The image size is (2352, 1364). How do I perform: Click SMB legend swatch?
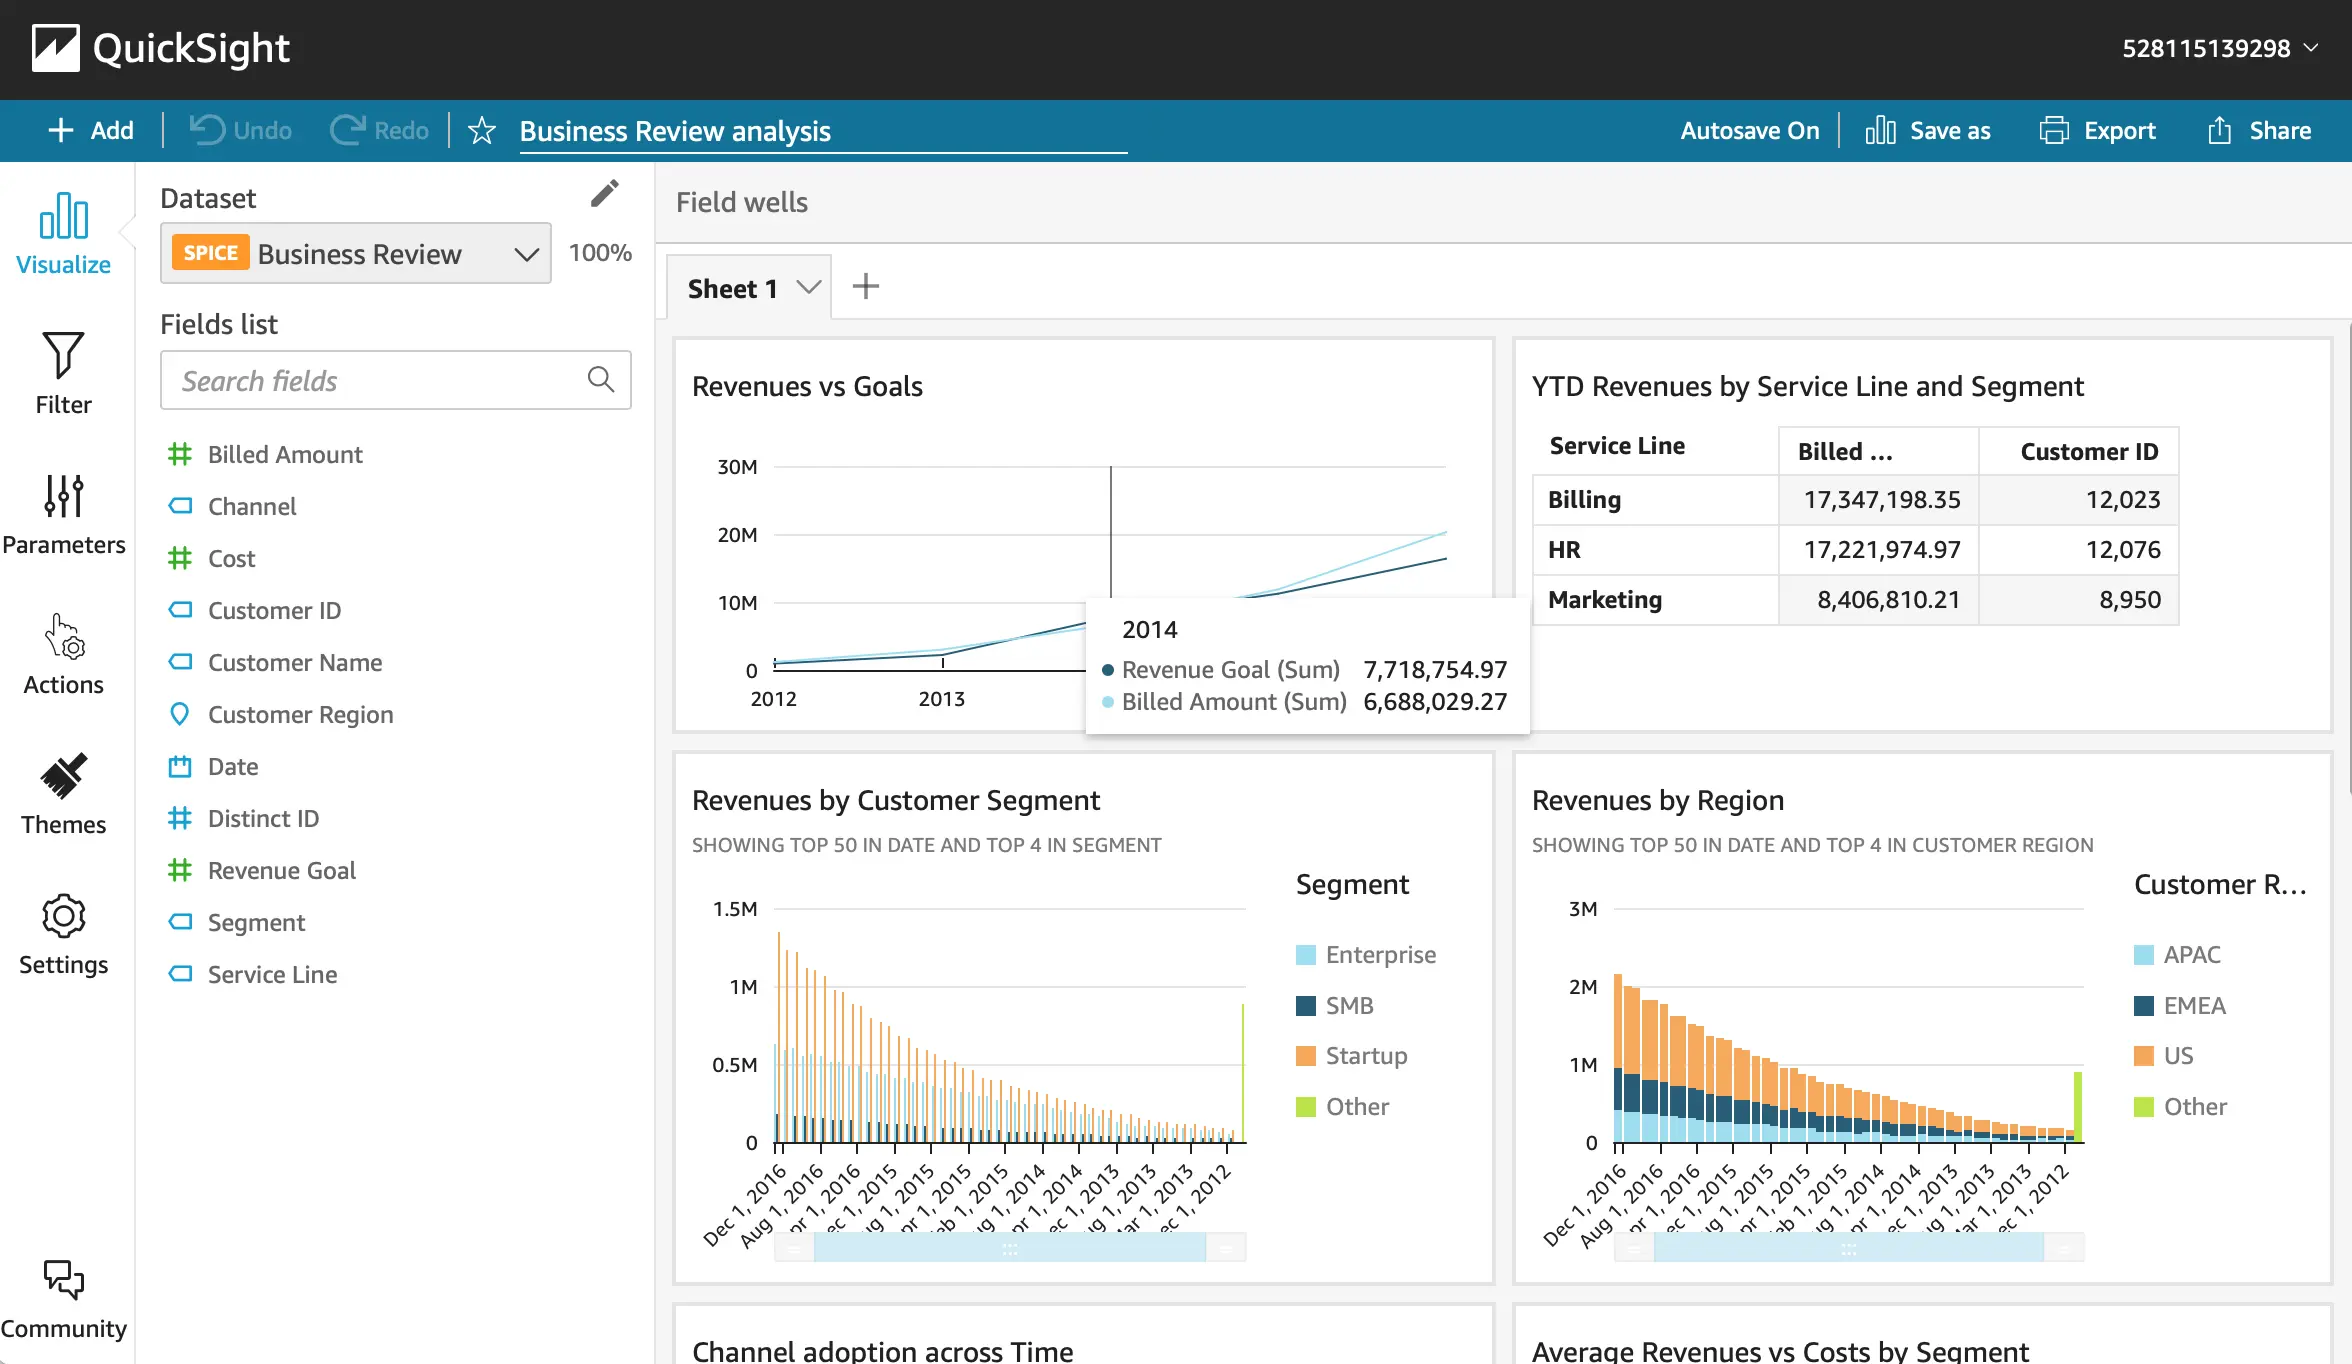1305,1005
